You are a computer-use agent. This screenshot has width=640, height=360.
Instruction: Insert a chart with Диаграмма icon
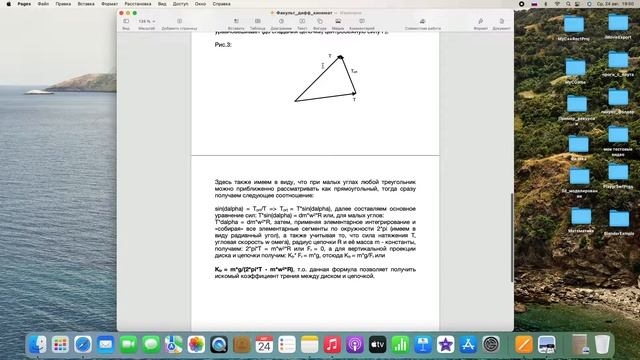[281, 21]
